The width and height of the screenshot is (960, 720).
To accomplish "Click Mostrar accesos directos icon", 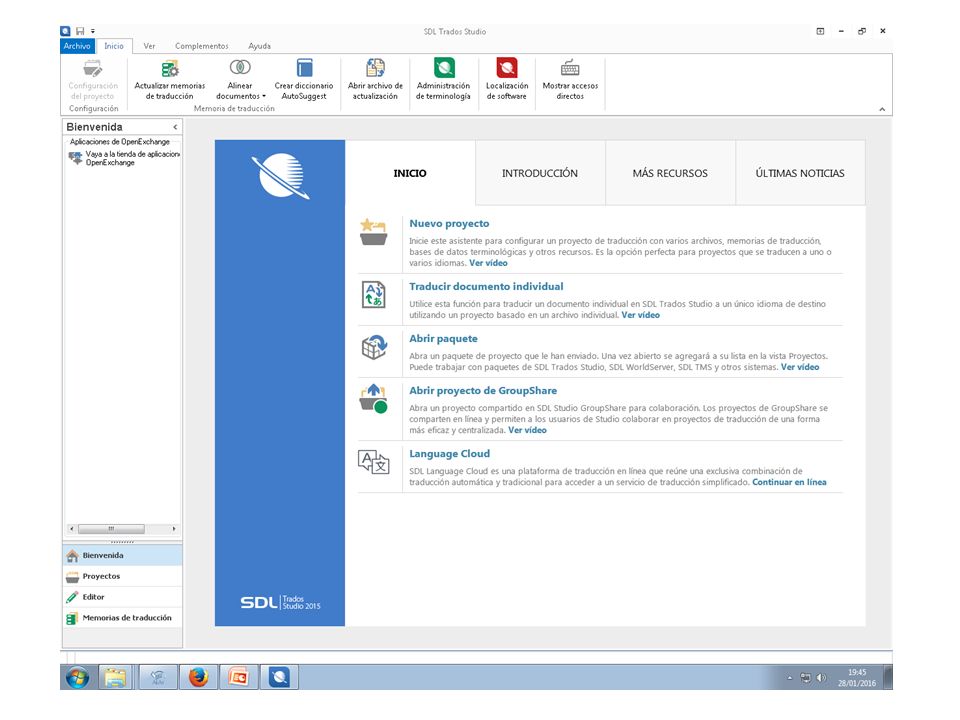I will click(x=570, y=68).
